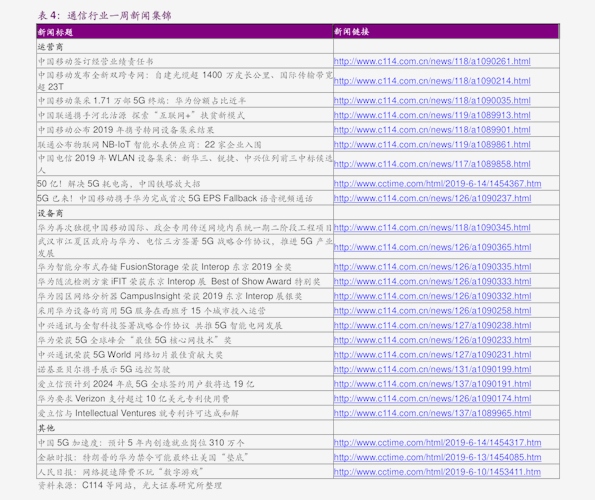Click the 设备商 section row
595x500 pixels.
(x=298, y=213)
